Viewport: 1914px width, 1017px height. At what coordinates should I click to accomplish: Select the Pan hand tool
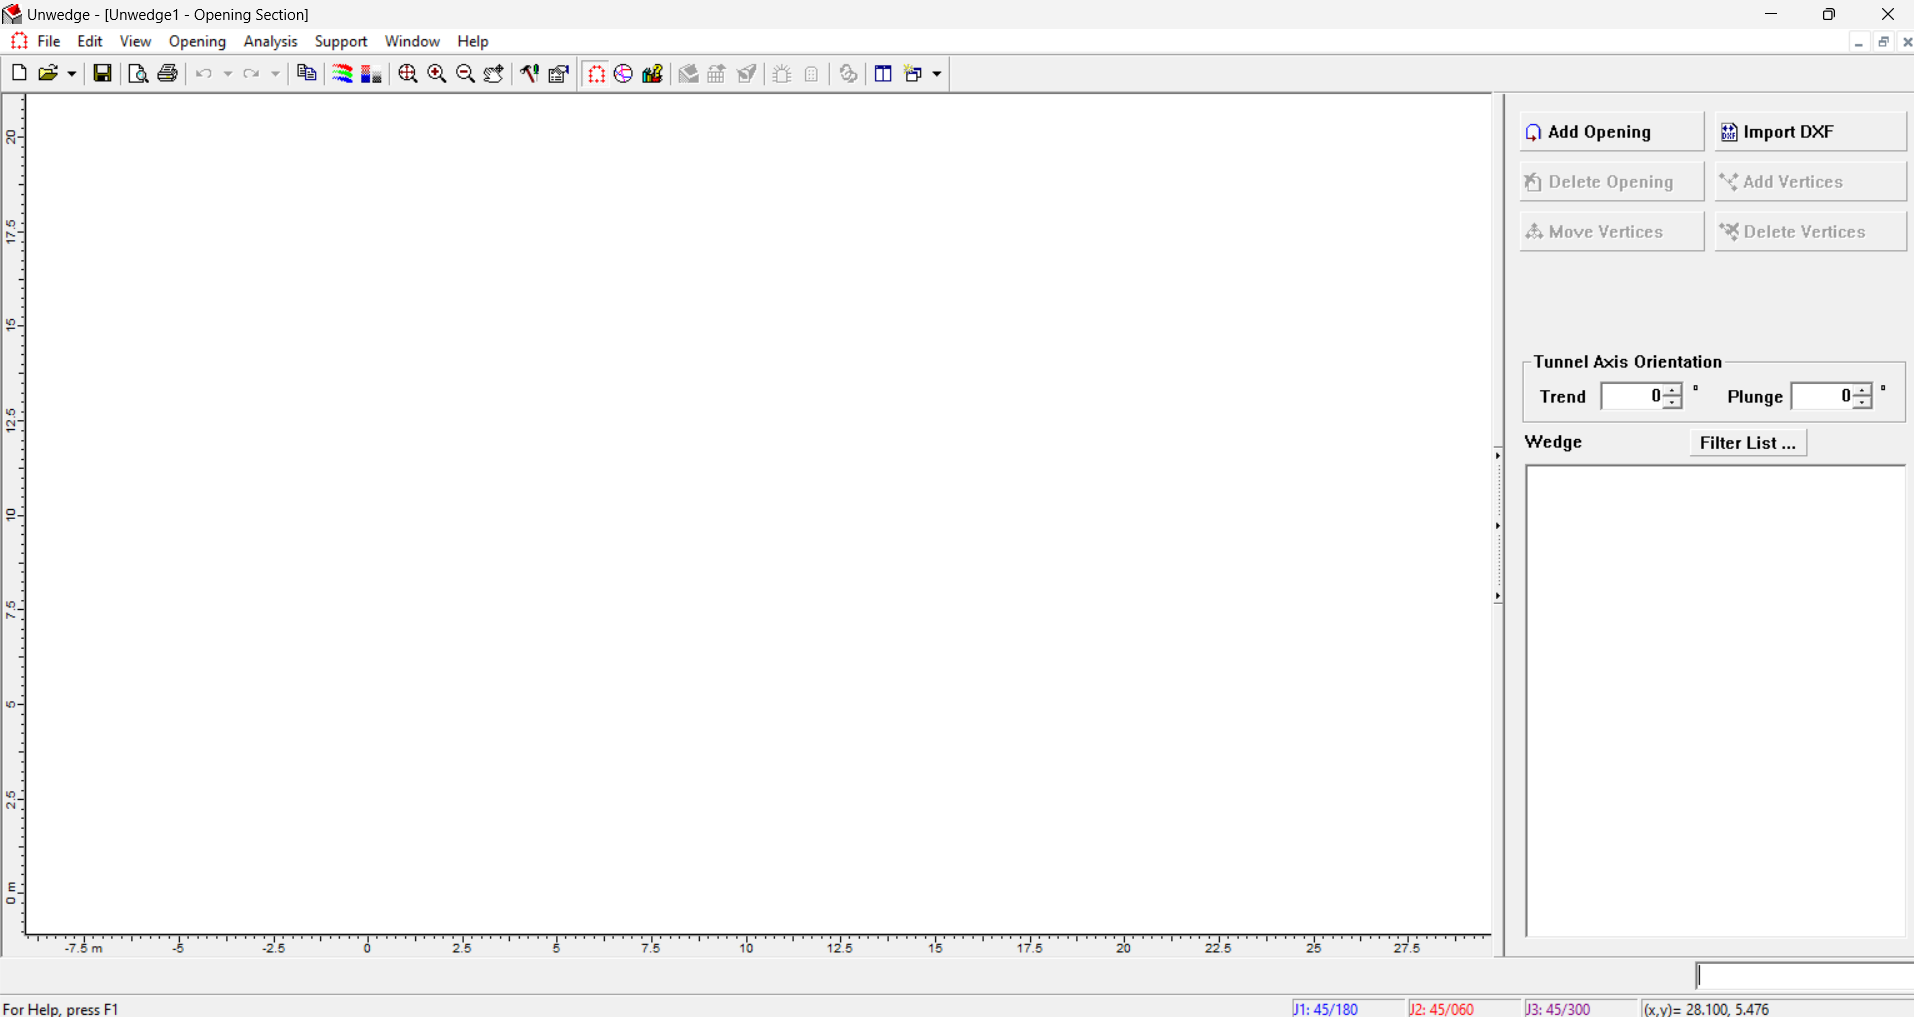pyautogui.click(x=494, y=73)
